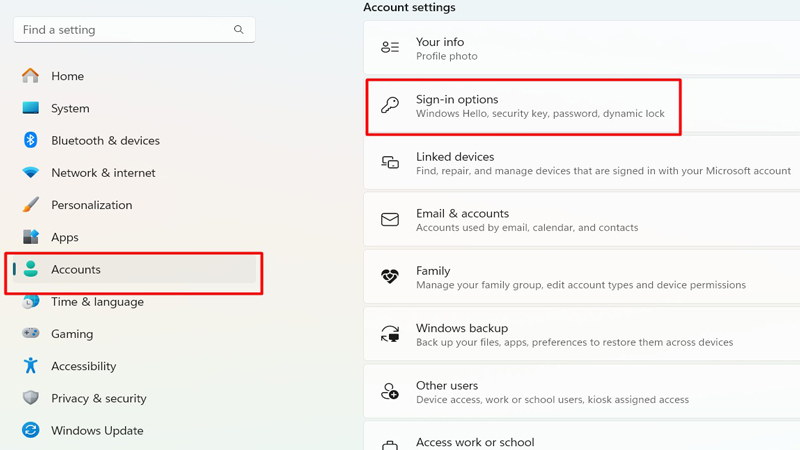Open Other users settings

tap(582, 391)
